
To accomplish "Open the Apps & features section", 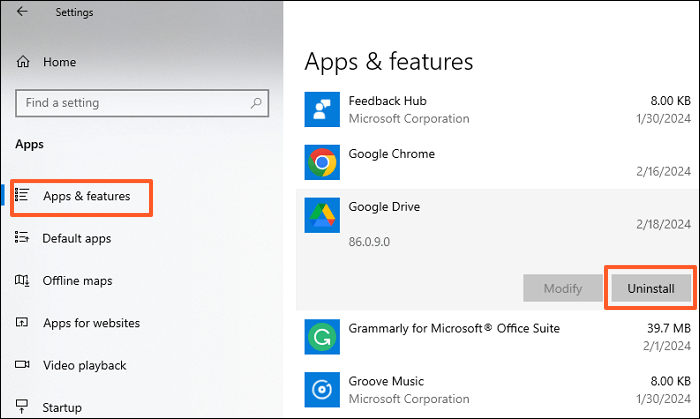I will [86, 196].
